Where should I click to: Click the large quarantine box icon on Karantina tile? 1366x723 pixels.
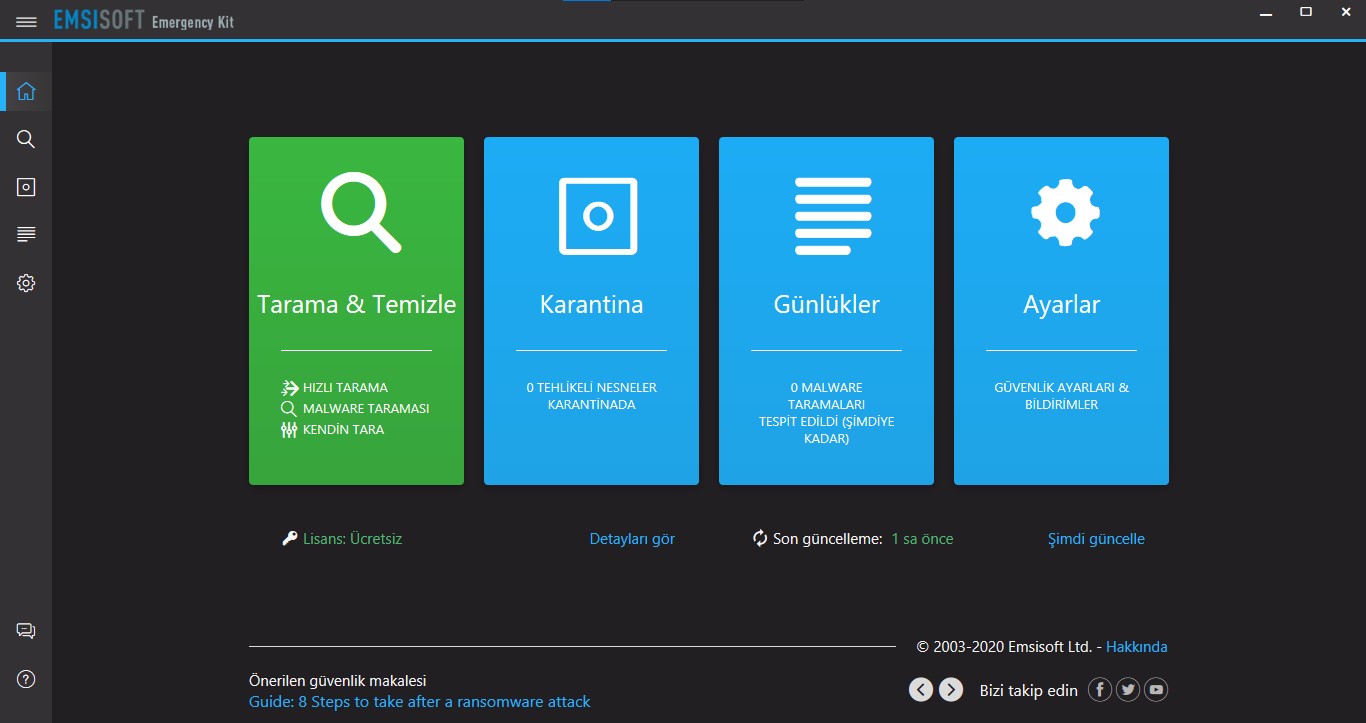(598, 216)
